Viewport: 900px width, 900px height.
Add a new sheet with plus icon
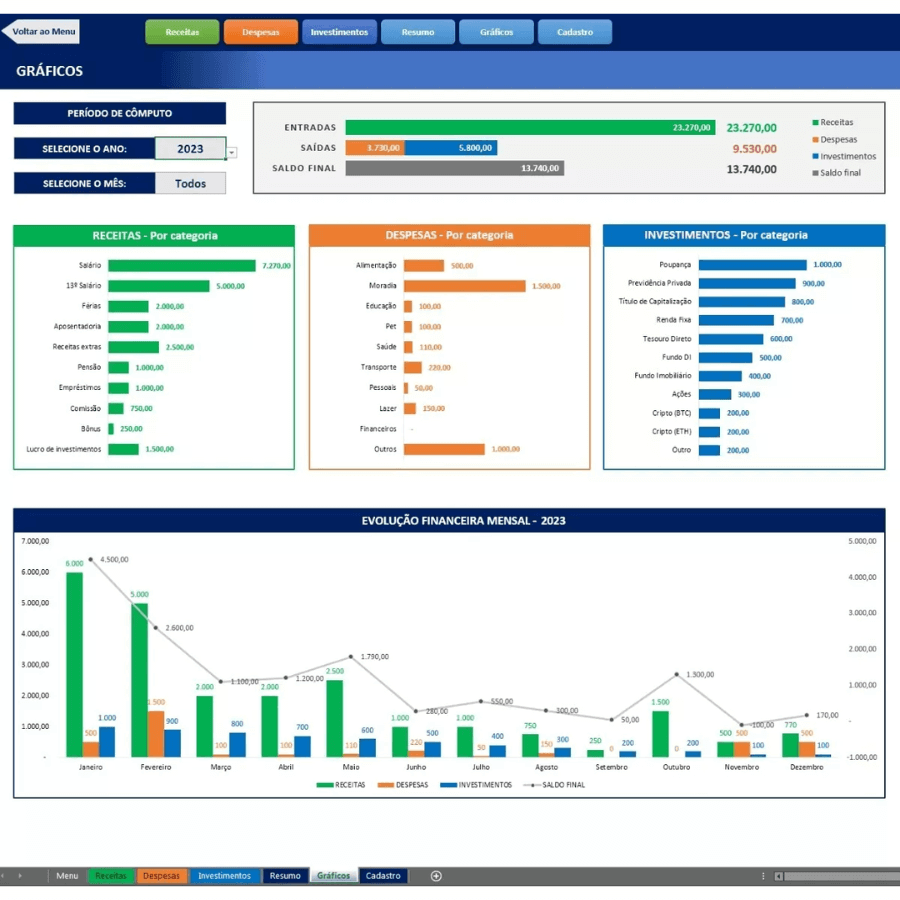pos(436,876)
